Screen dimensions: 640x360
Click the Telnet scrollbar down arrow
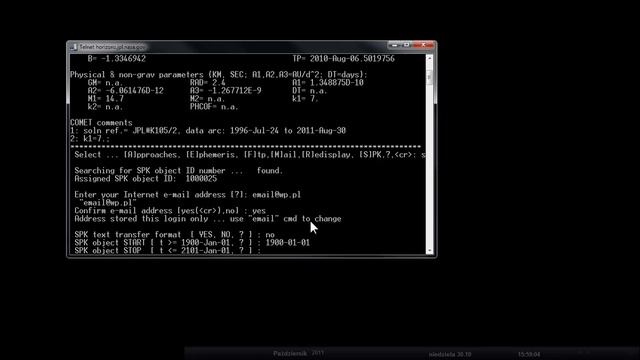[429, 251]
